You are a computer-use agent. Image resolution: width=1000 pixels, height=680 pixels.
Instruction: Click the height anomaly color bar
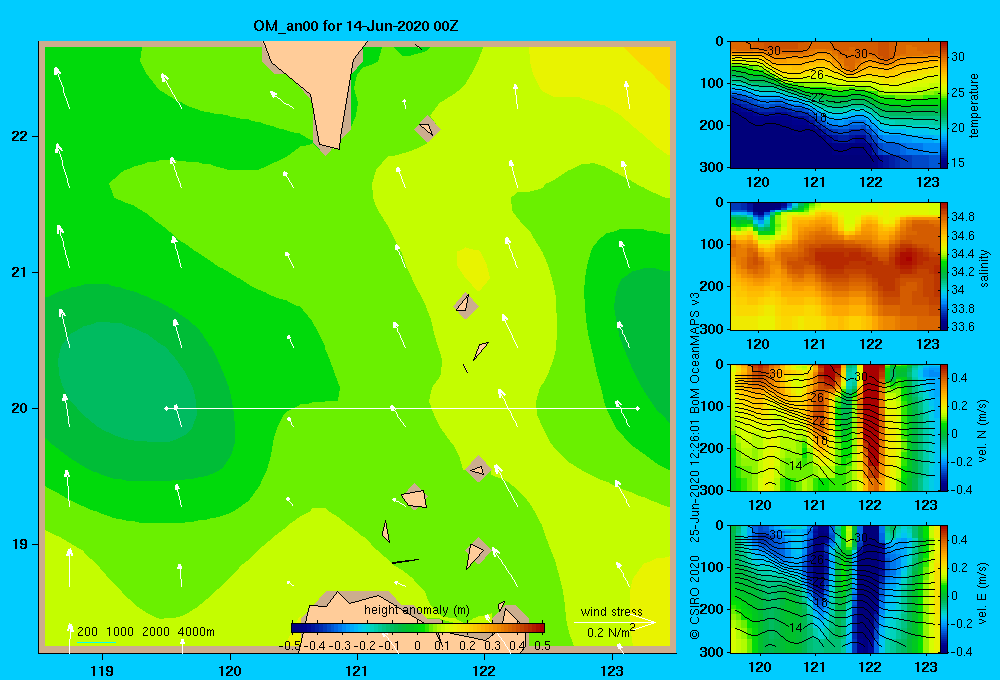coord(418,628)
